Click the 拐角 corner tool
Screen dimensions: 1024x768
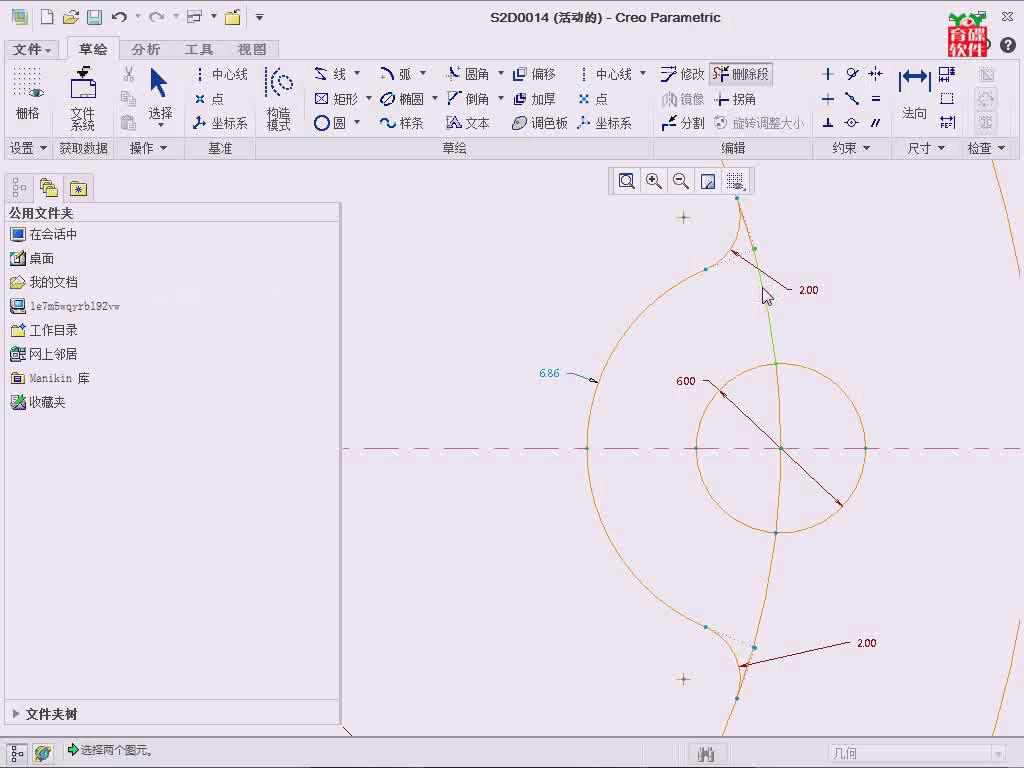click(x=735, y=99)
